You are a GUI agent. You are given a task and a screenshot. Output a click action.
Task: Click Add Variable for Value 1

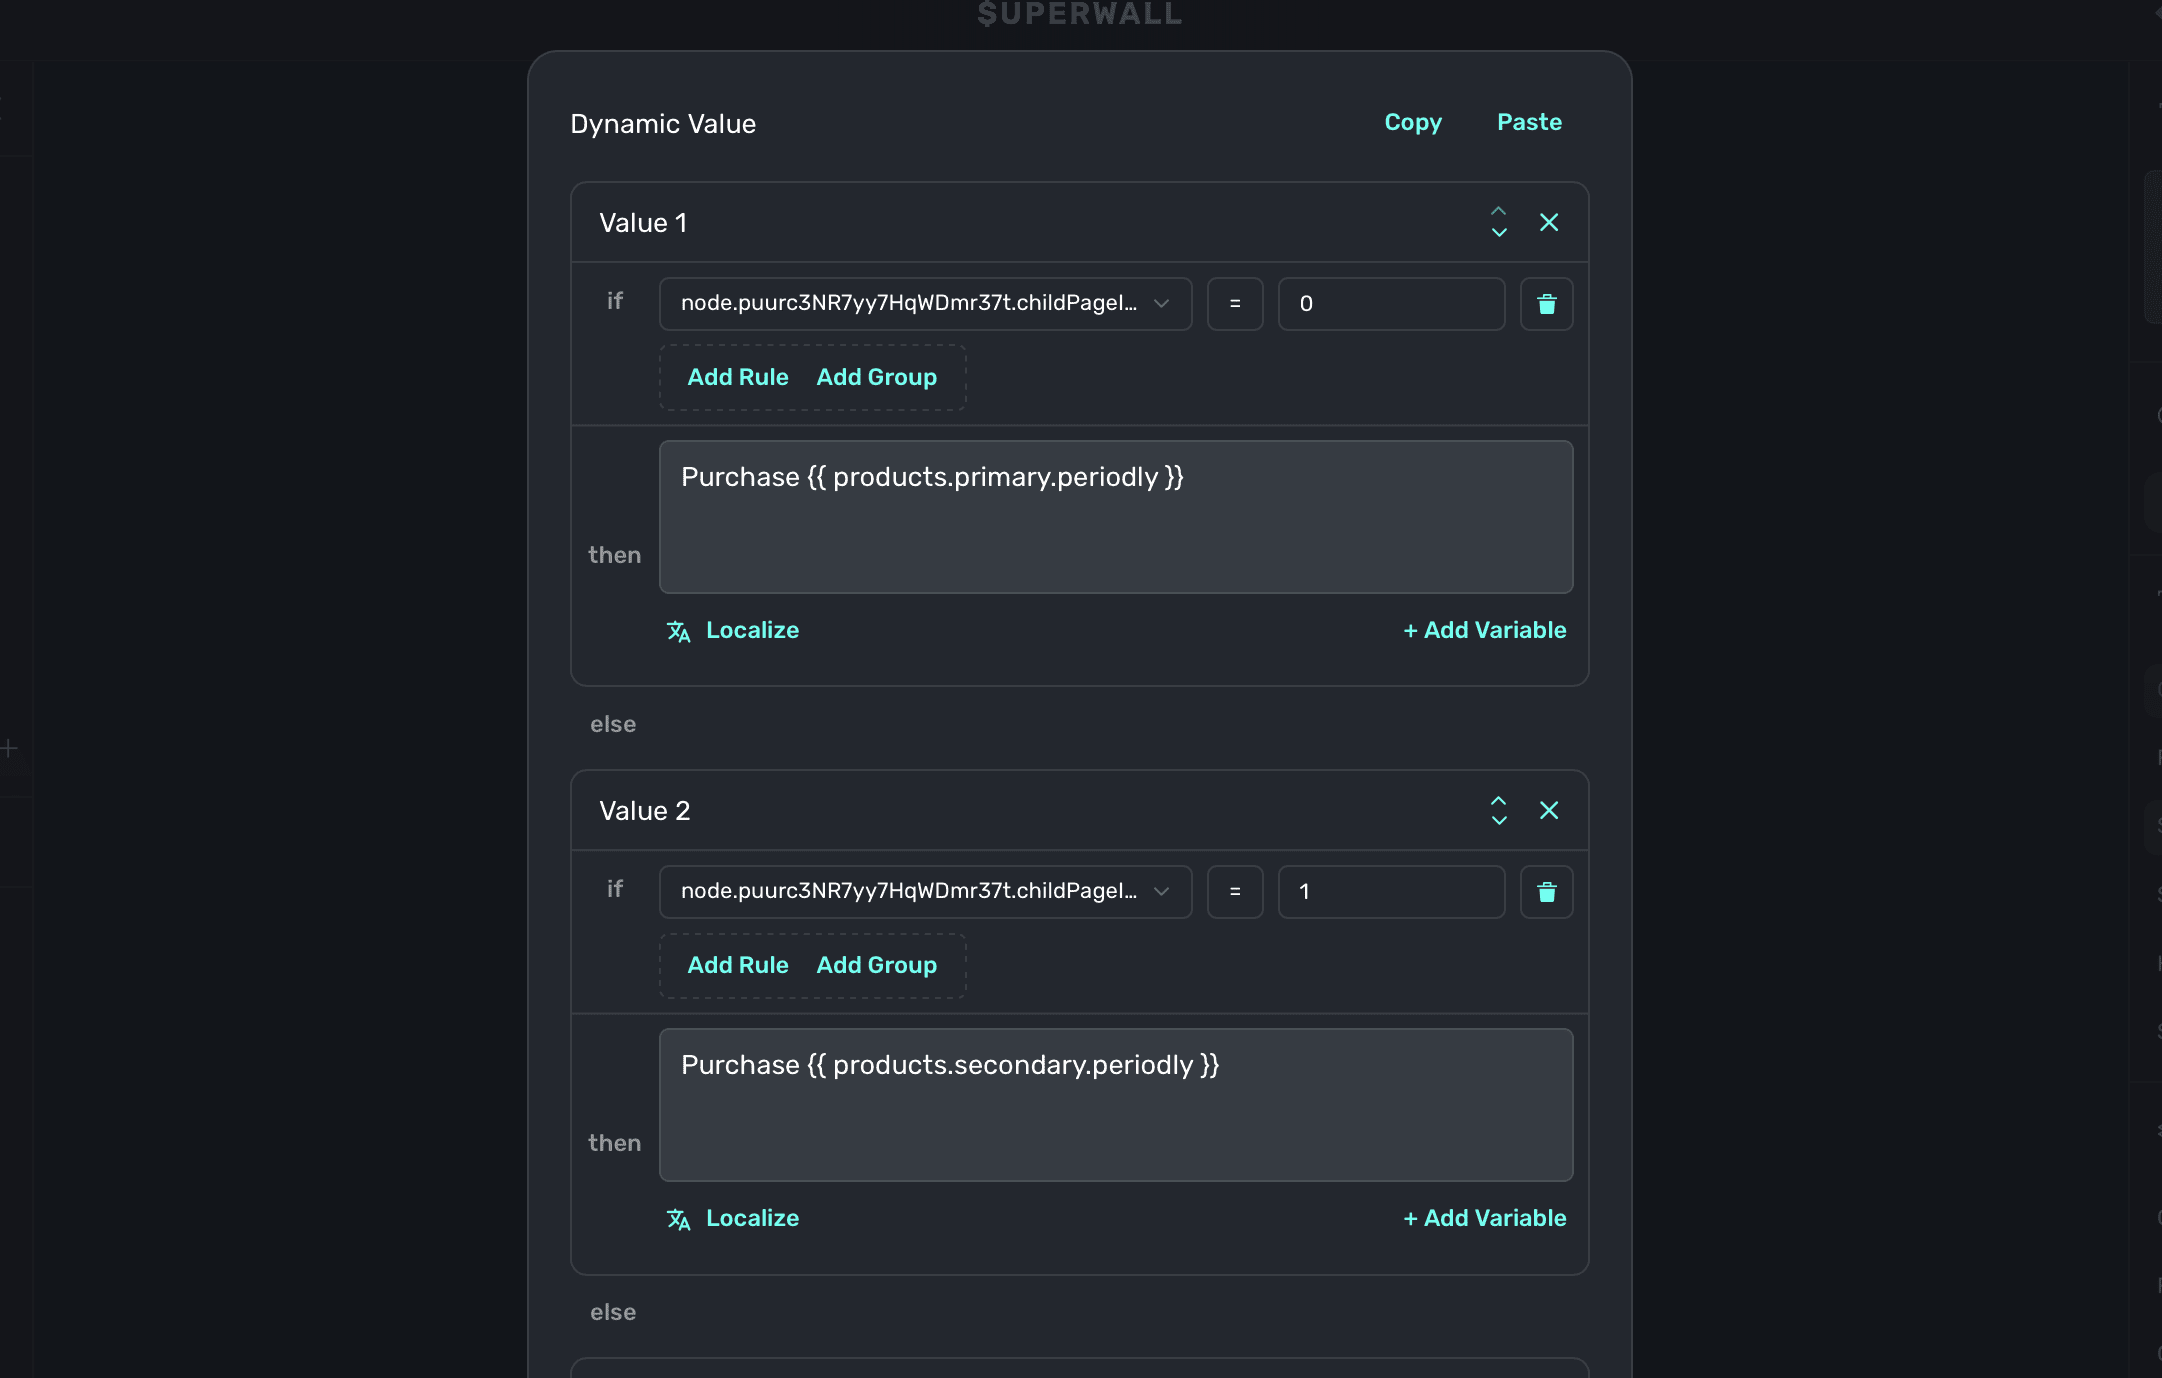1484,630
